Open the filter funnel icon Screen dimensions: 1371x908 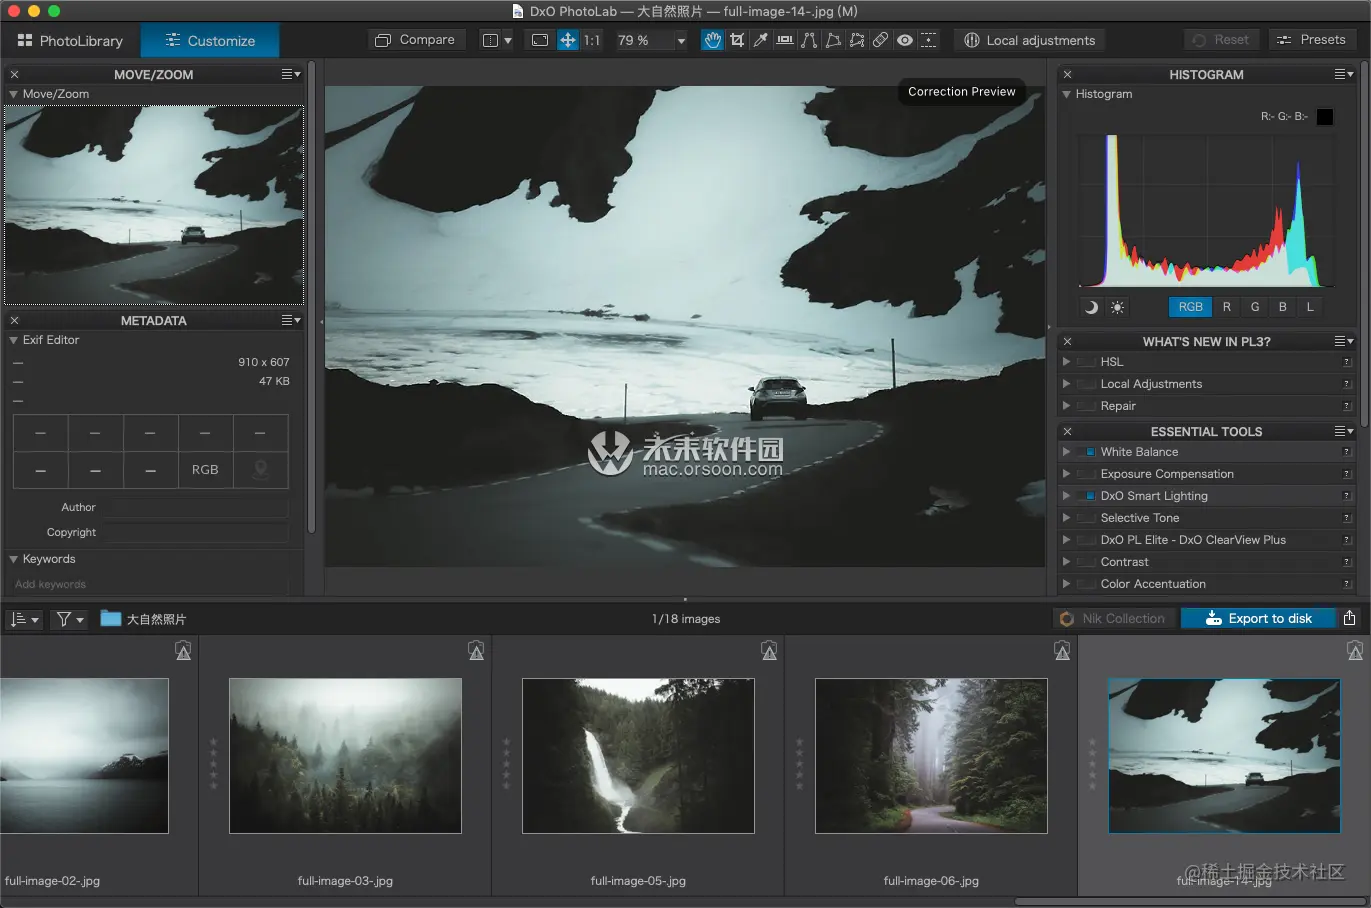[x=69, y=619]
